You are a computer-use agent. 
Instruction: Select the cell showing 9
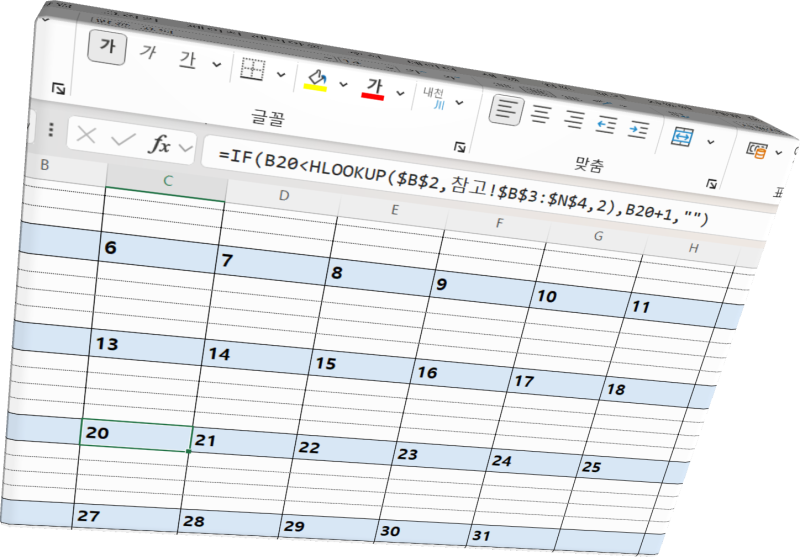(486, 289)
